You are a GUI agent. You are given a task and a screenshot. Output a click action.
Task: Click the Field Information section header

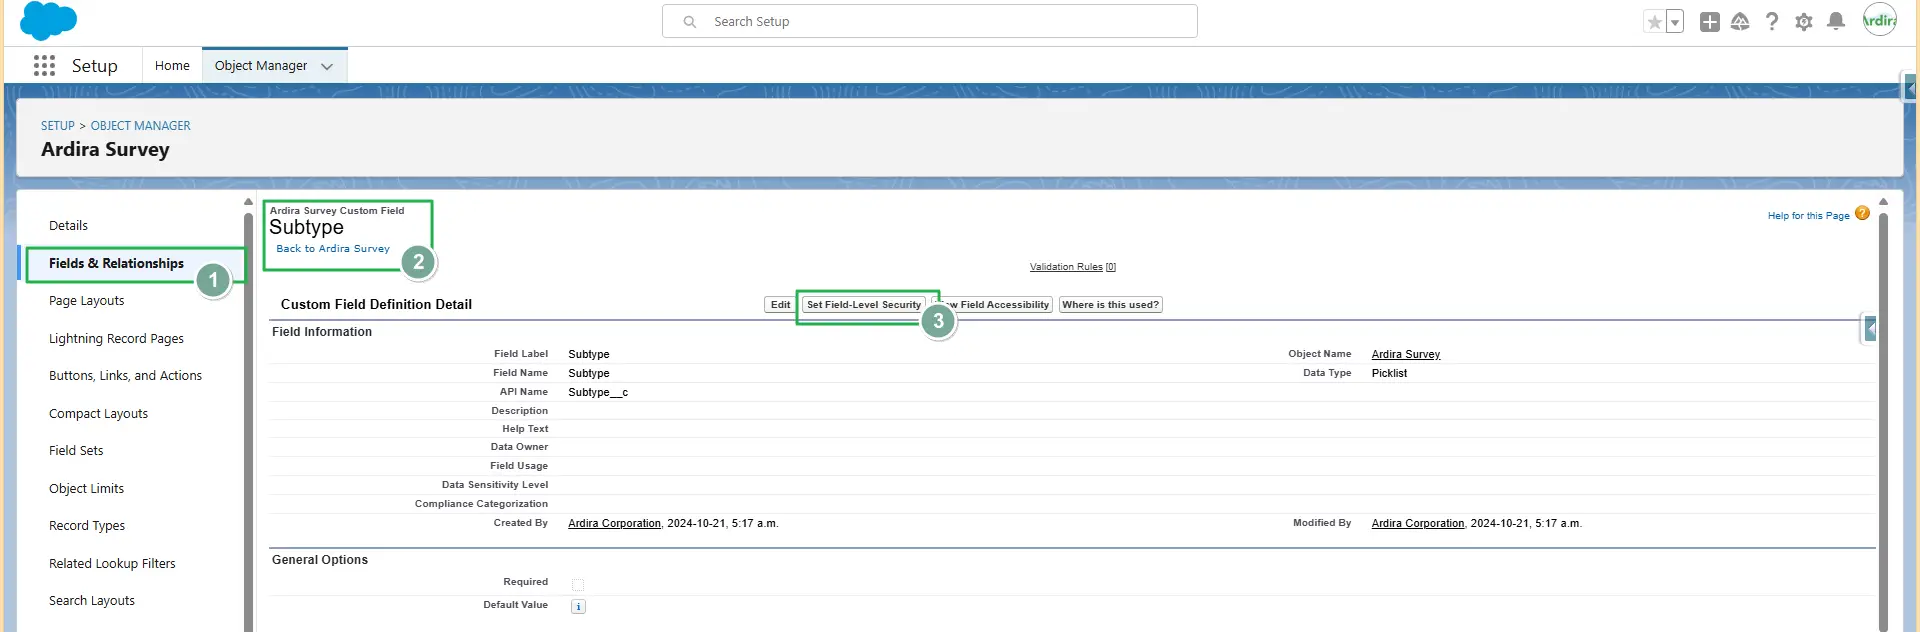pos(322,332)
